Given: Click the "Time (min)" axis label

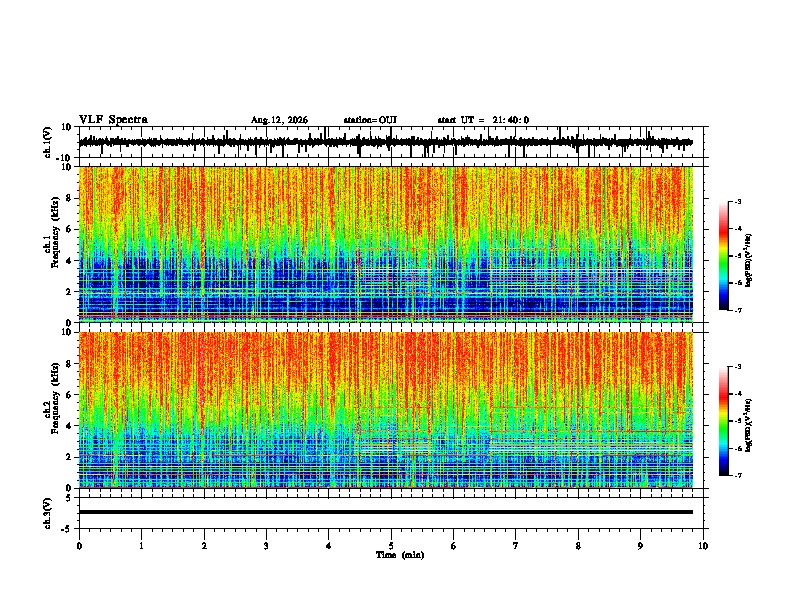Looking at the screenshot, I should [x=400, y=555].
